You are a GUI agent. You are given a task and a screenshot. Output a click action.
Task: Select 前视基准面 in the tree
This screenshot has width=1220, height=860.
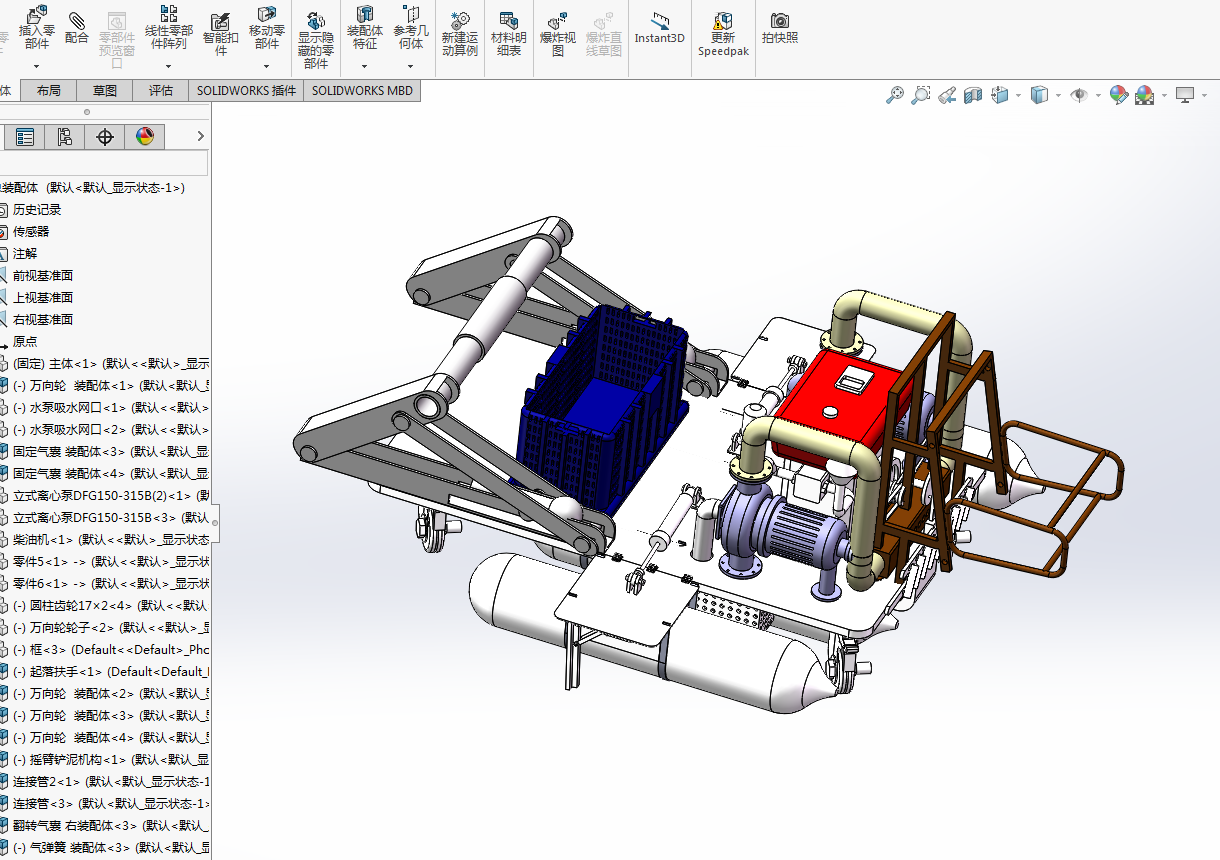pyautogui.click(x=43, y=275)
